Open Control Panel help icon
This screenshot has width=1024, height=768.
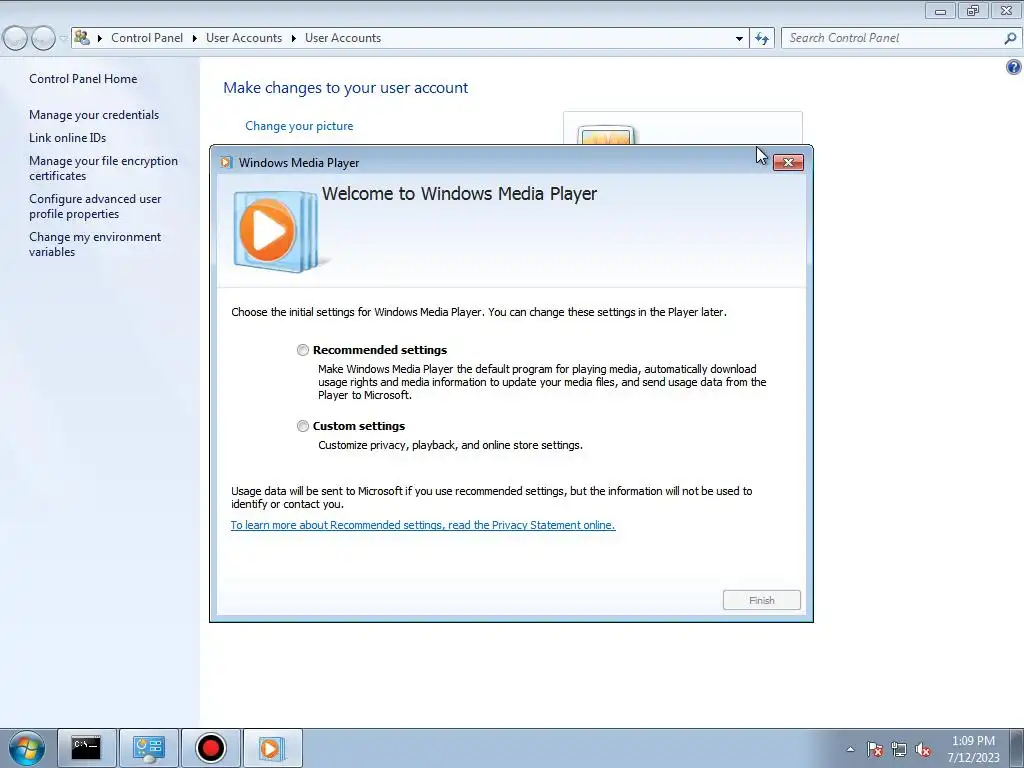click(1014, 67)
